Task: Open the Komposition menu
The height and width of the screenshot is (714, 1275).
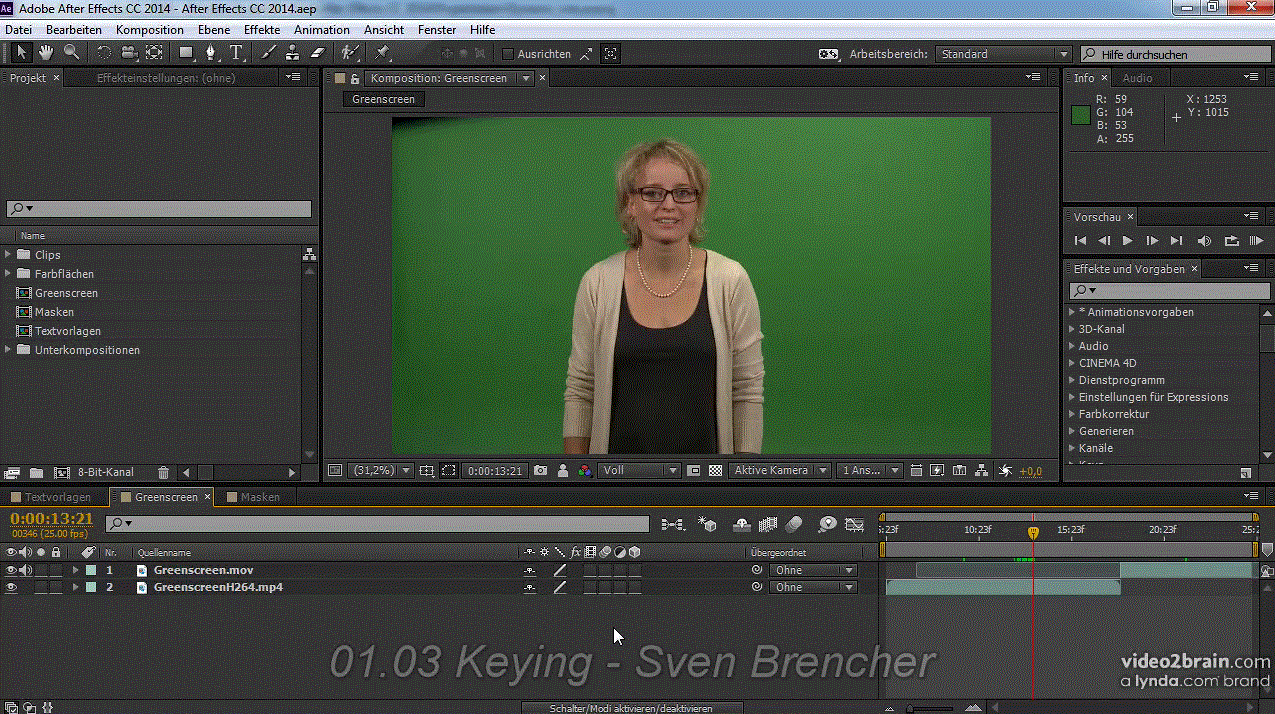Action: tap(149, 30)
